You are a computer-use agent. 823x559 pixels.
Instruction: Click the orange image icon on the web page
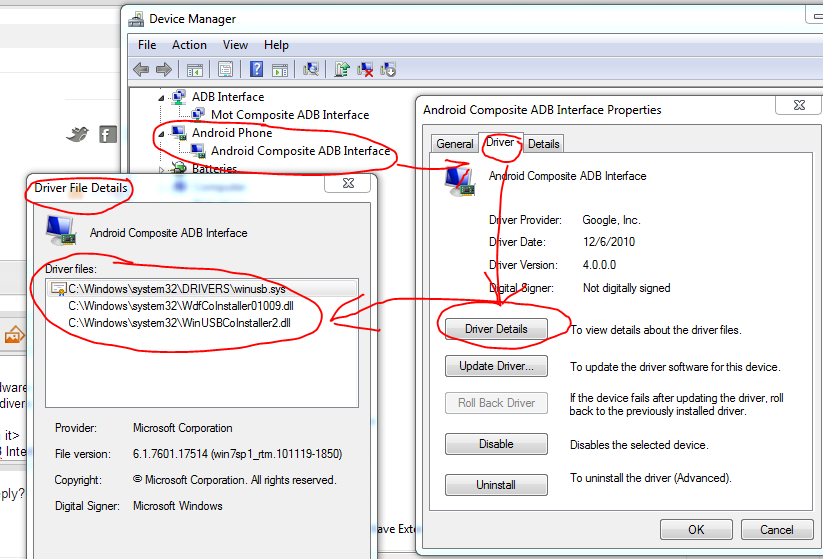pyautogui.click(x=14, y=334)
